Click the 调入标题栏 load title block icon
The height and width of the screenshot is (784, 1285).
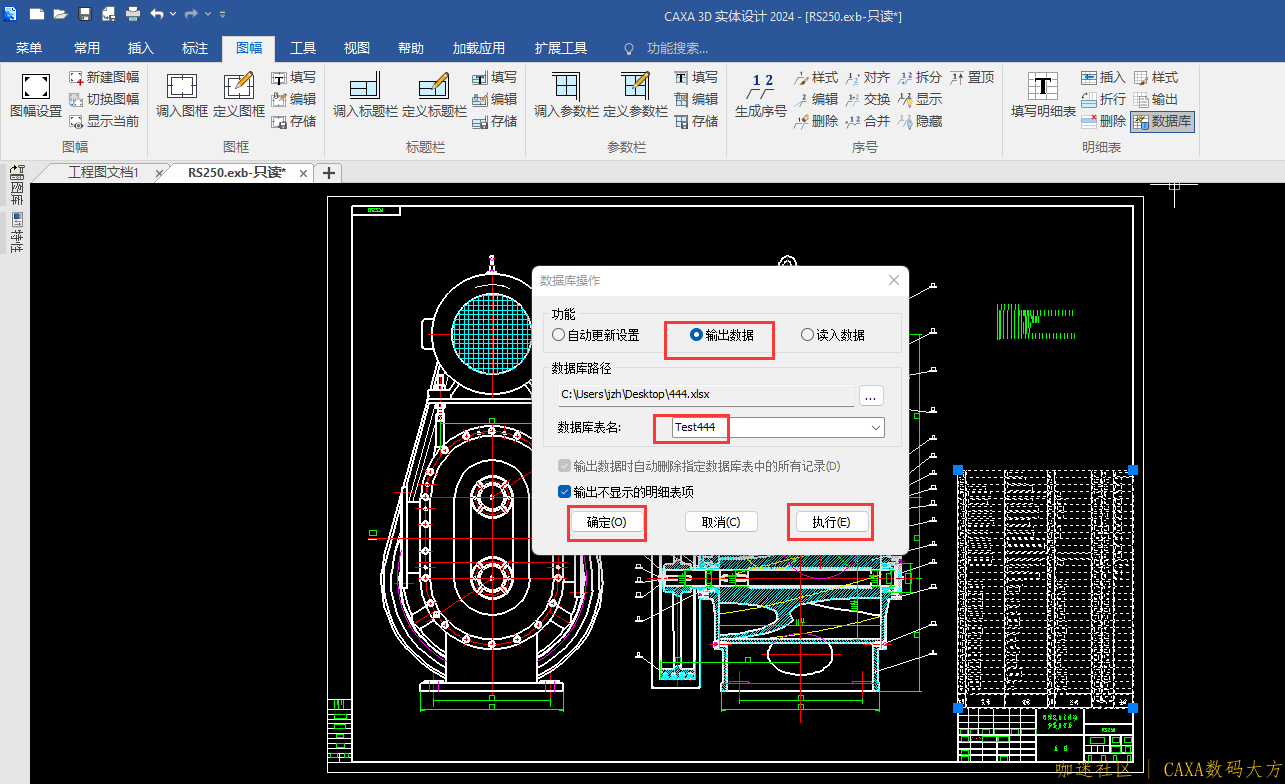(x=365, y=88)
